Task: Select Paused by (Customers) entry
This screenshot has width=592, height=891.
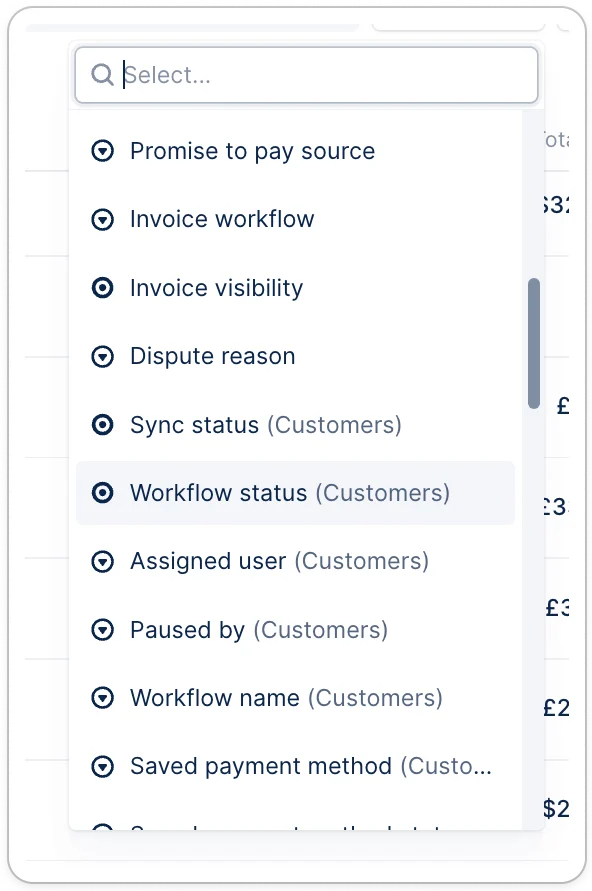Action: point(295,630)
